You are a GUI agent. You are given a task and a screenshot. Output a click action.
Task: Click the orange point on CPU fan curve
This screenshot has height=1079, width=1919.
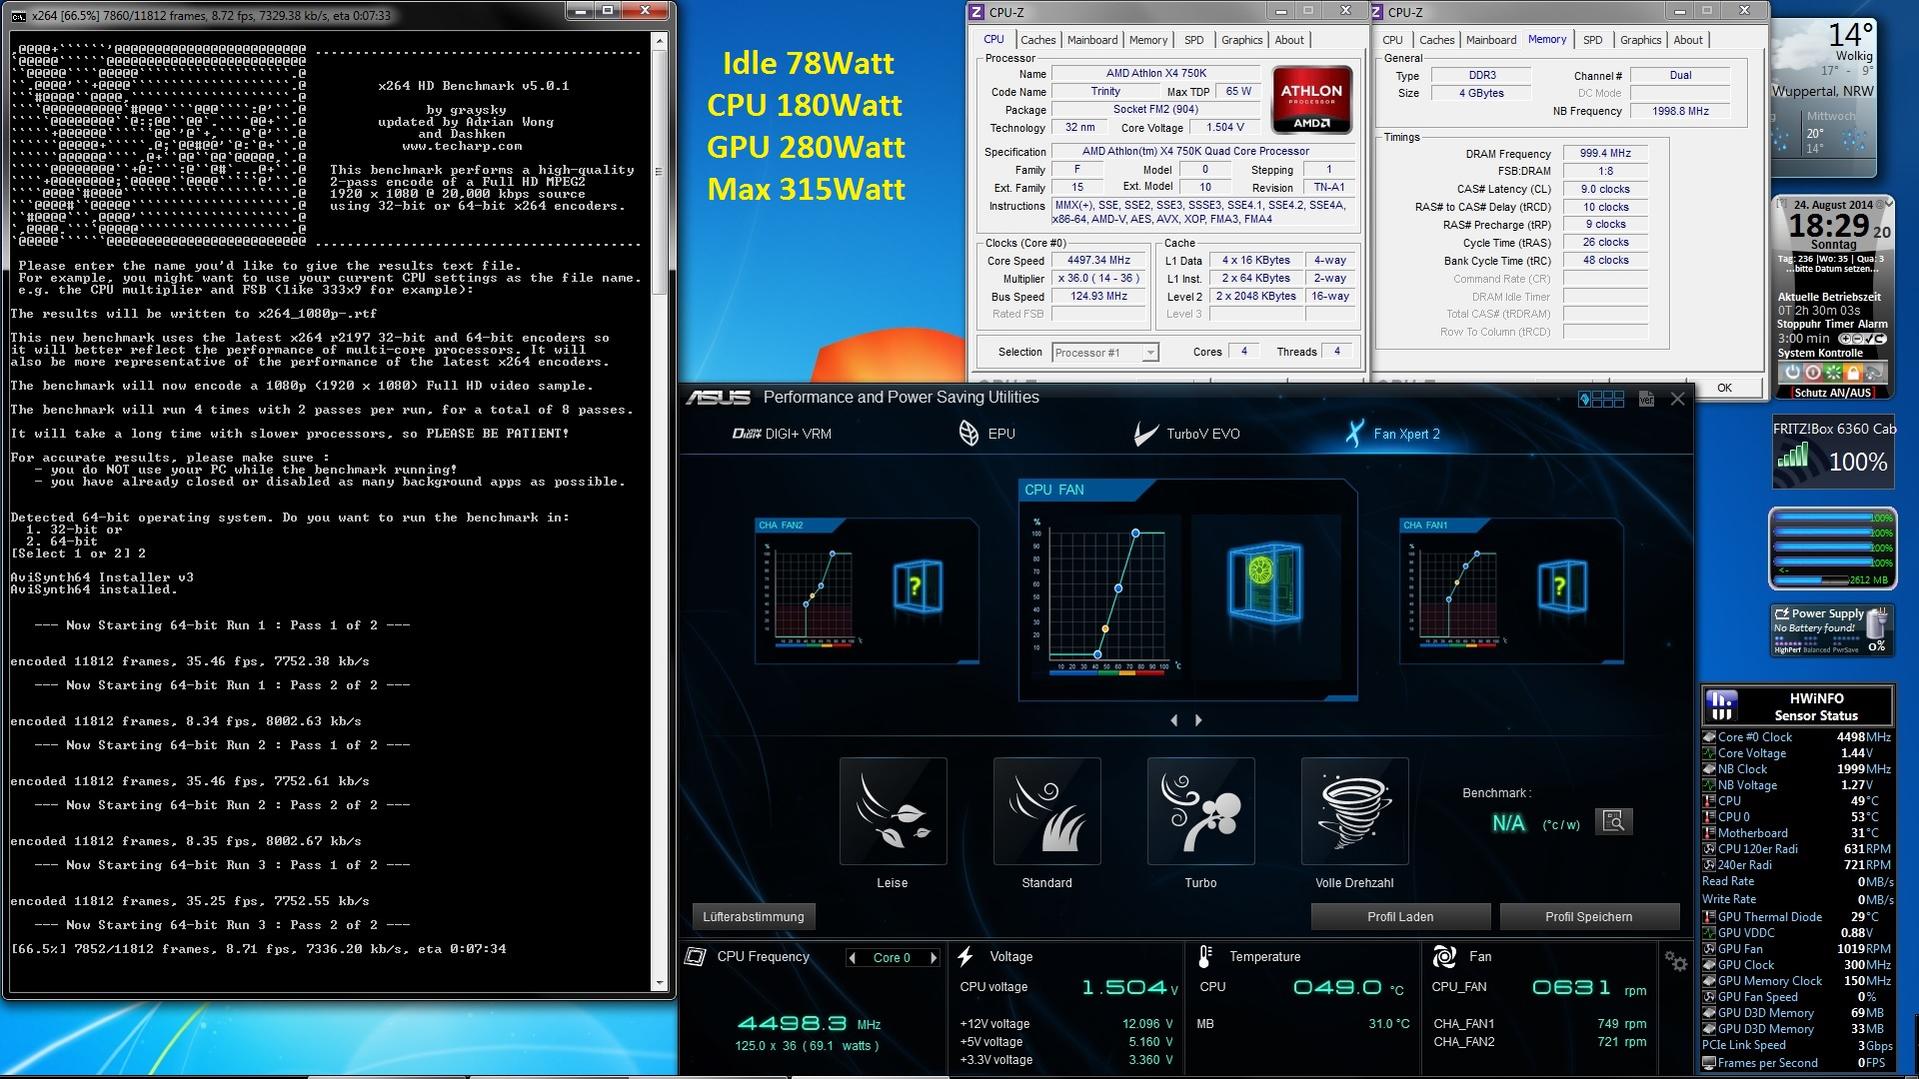[x=1105, y=629]
